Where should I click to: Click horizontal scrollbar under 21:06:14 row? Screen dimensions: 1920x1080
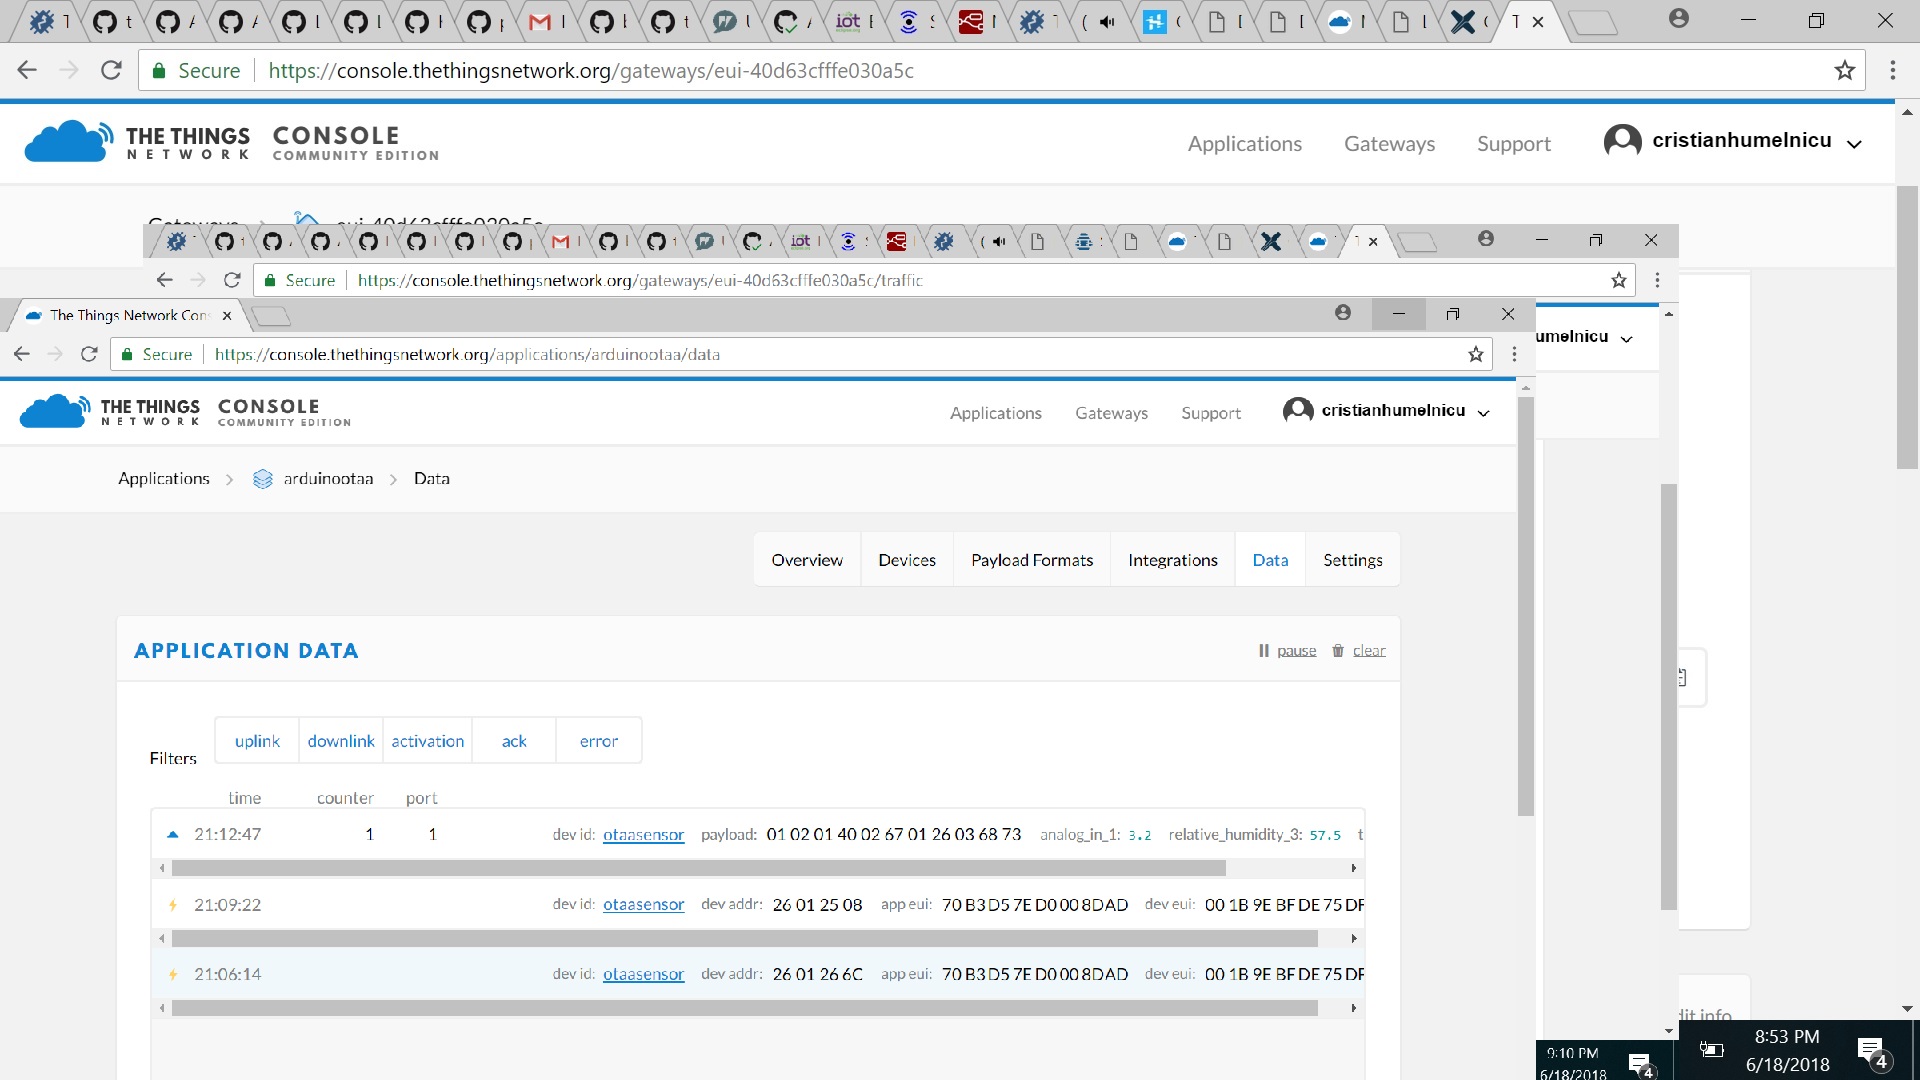pyautogui.click(x=744, y=1008)
